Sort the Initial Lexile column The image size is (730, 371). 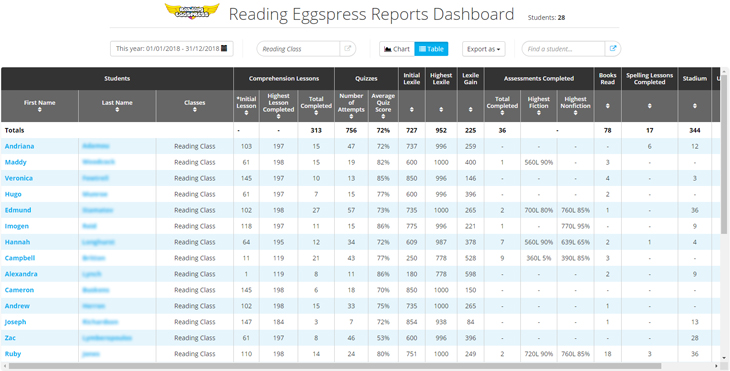pyautogui.click(x=412, y=110)
